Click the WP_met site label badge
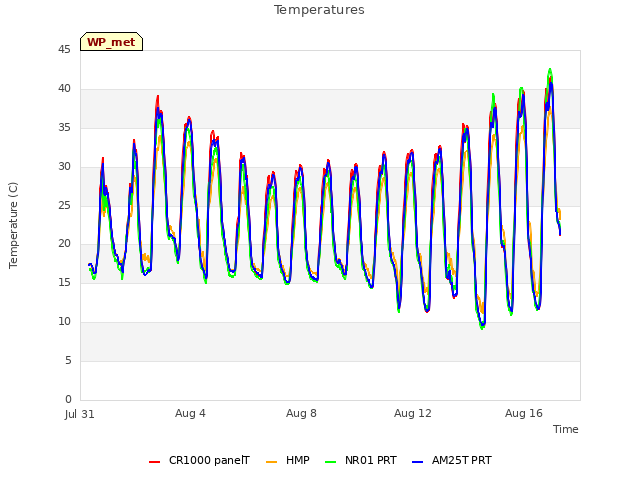 (111, 42)
